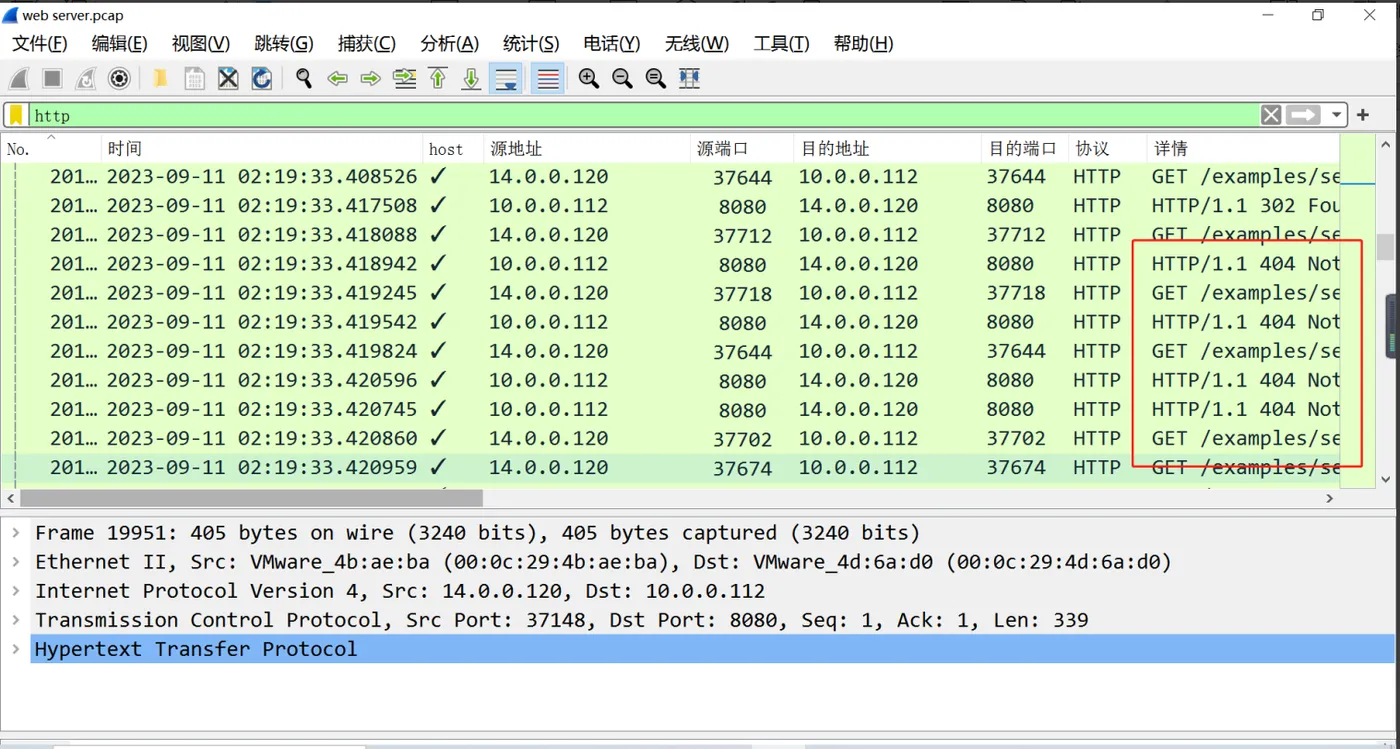Viewport: 1400px width, 749px height.
Task: Open the display filter bookmarks
Action: pos(16,115)
